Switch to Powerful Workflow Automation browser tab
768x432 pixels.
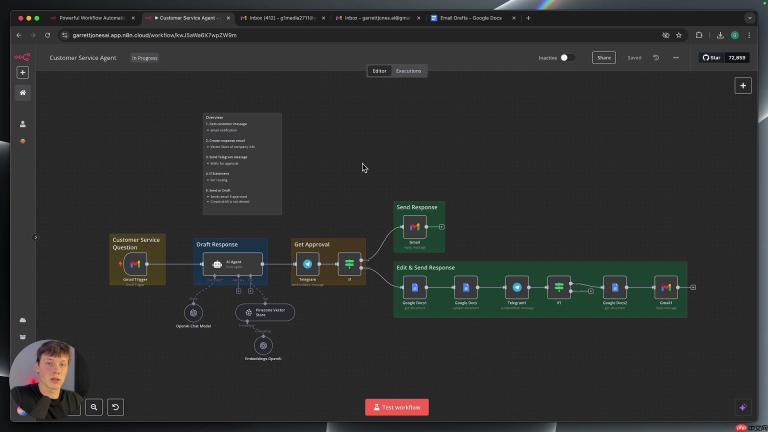tap(92, 18)
